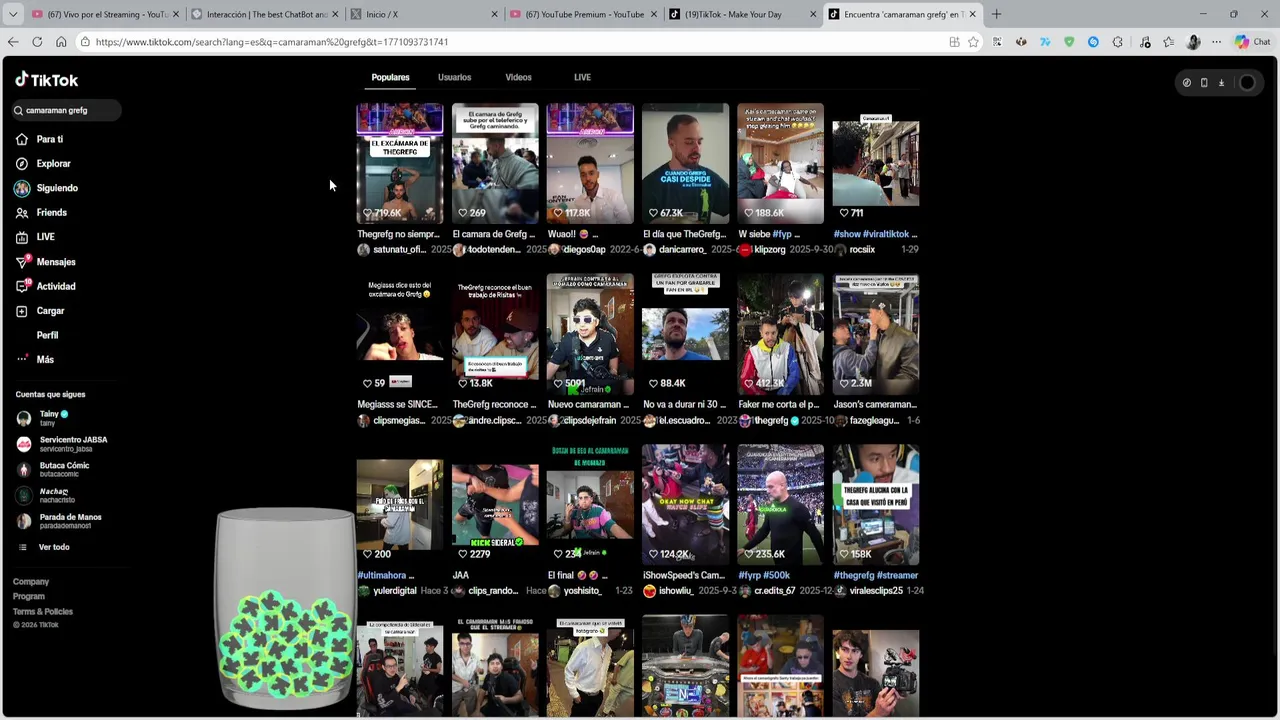
Task: Switch to TikTok Make Your Day tab
Action: [743, 14]
